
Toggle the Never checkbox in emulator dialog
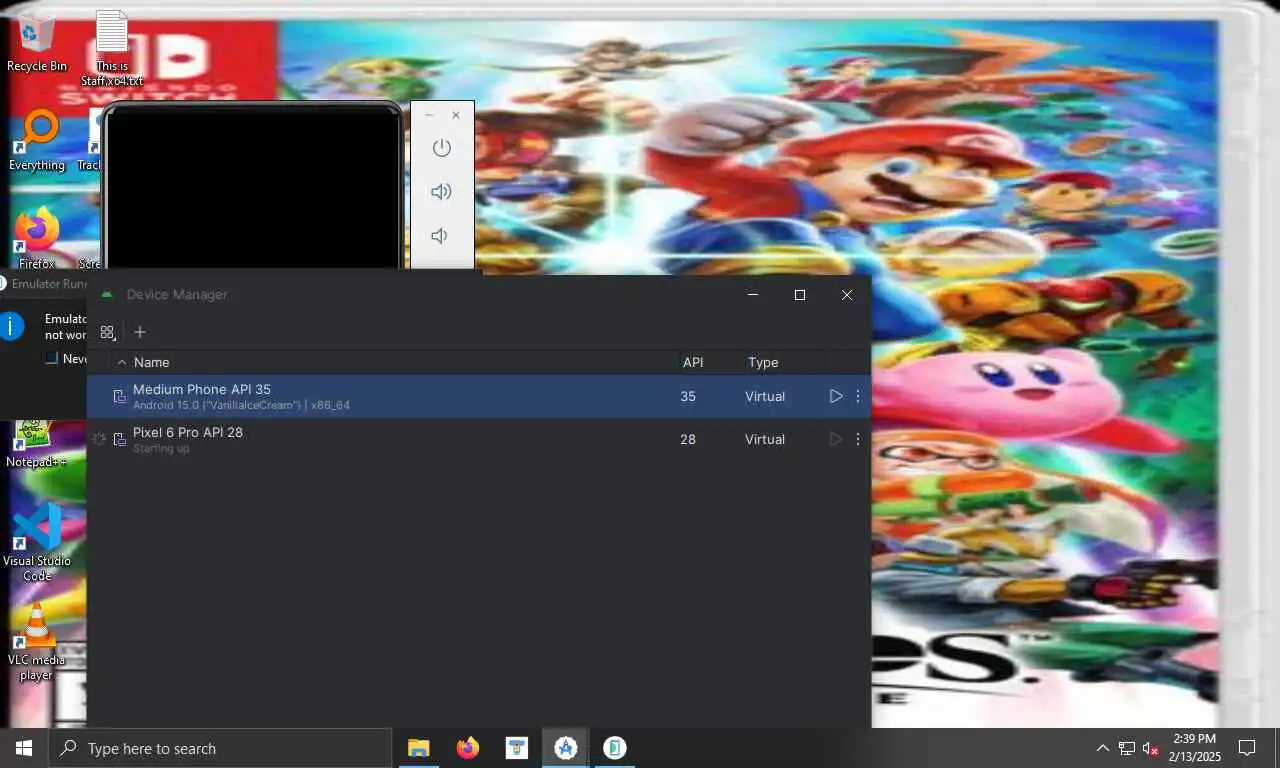click(52, 358)
